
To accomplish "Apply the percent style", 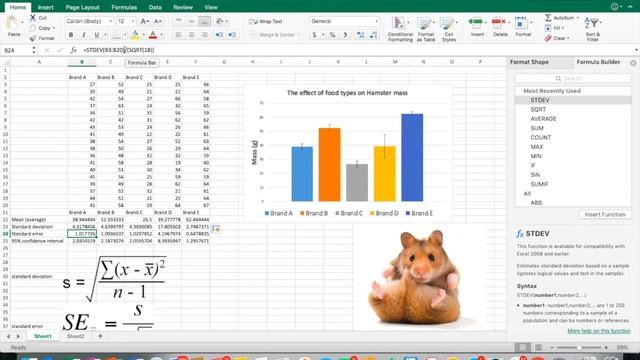I will (332, 35).
